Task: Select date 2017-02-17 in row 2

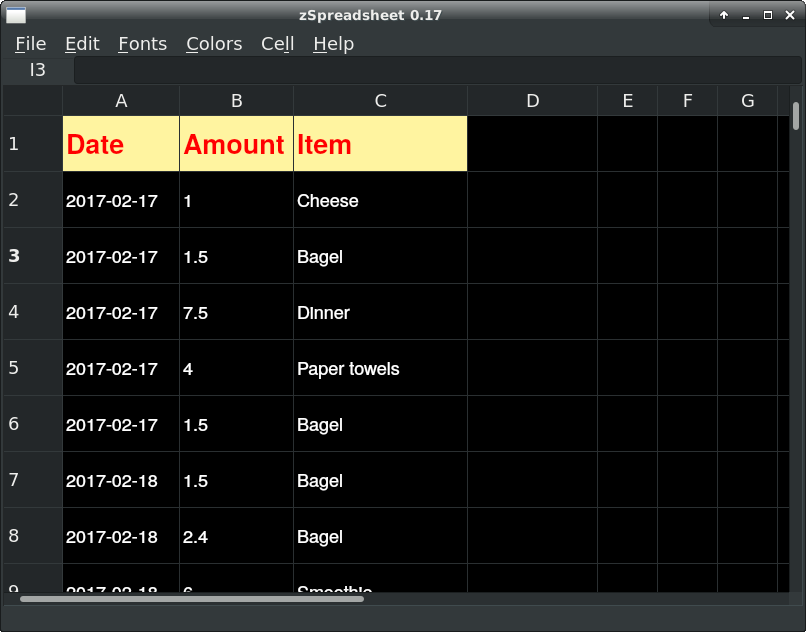Action: pos(121,200)
